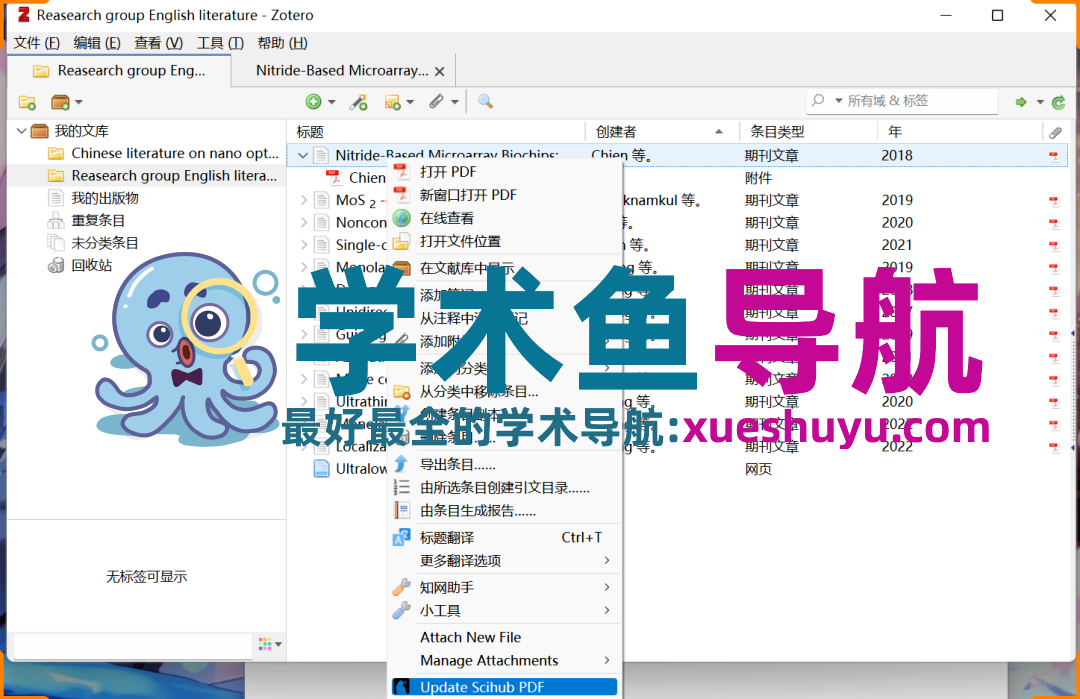Choose 导出条目 from context menu
This screenshot has height=699, width=1080.
point(505,465)
